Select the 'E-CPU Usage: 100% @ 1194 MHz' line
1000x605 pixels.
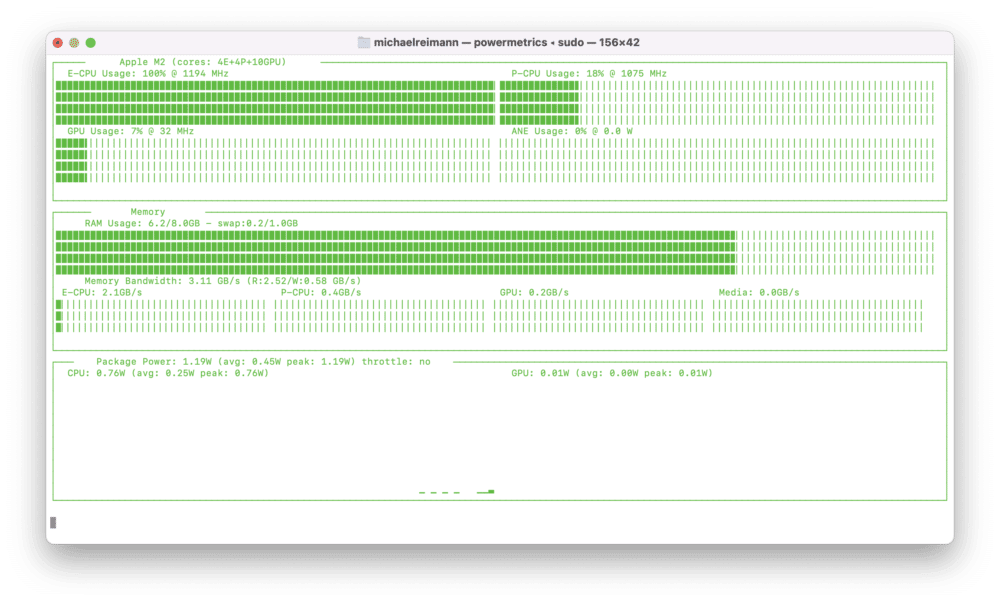pyautogui.click(x=148, y=74)
